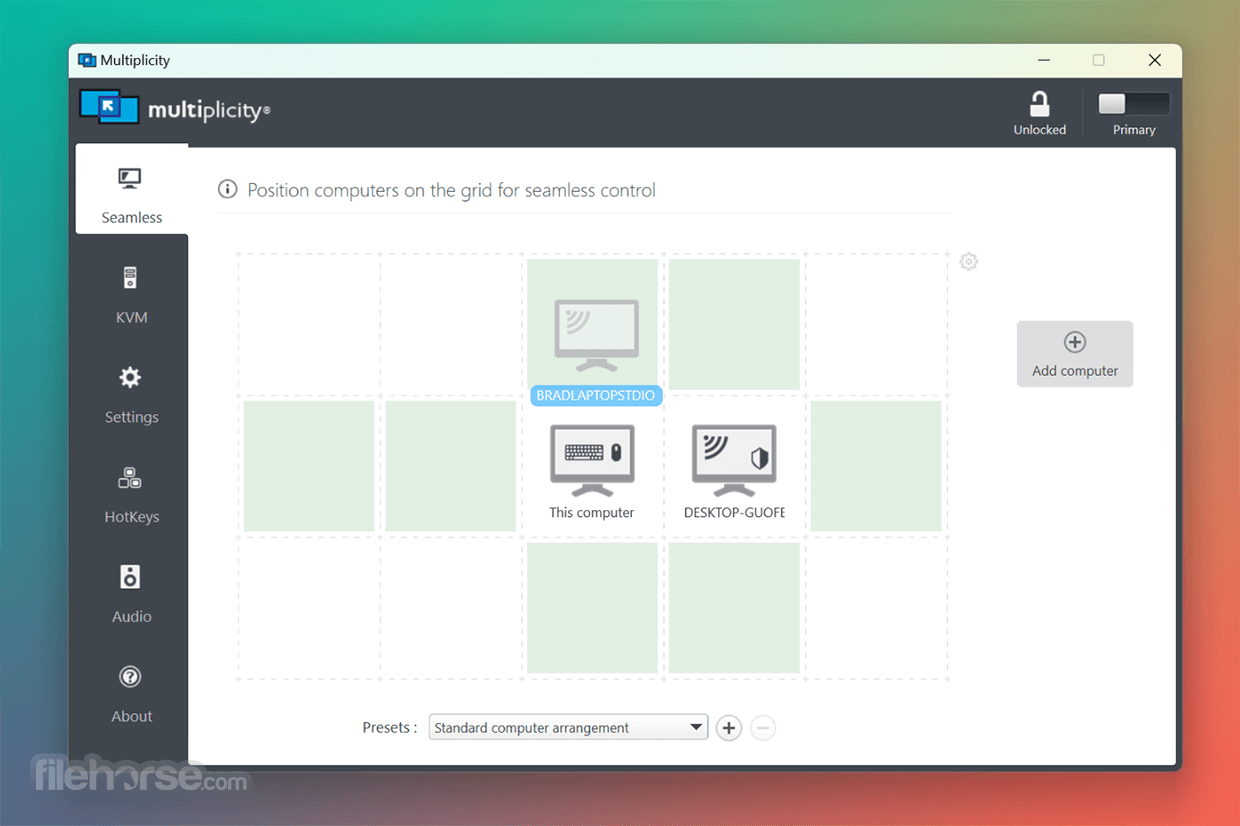Open the Settings tab
This screenshot has width=1240, height=826.
[x=131, y=394]
